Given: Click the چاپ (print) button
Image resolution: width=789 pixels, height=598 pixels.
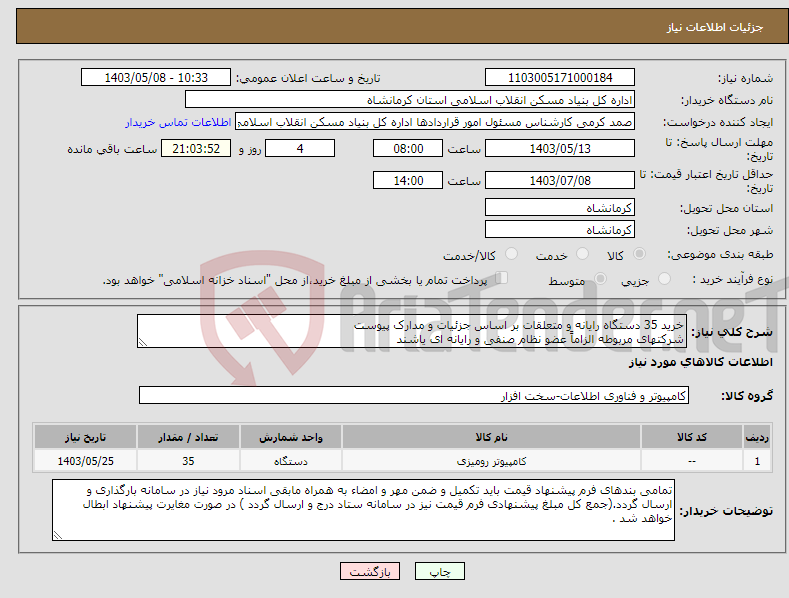Looking at the screenshot, I should (439, 572).
